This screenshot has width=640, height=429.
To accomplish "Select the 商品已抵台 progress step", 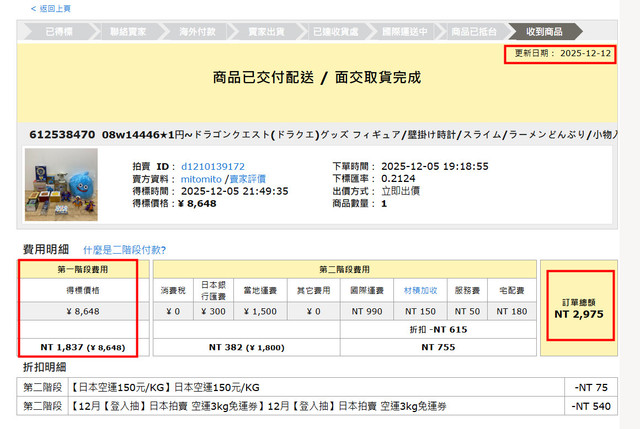I will tap(474, 31).
